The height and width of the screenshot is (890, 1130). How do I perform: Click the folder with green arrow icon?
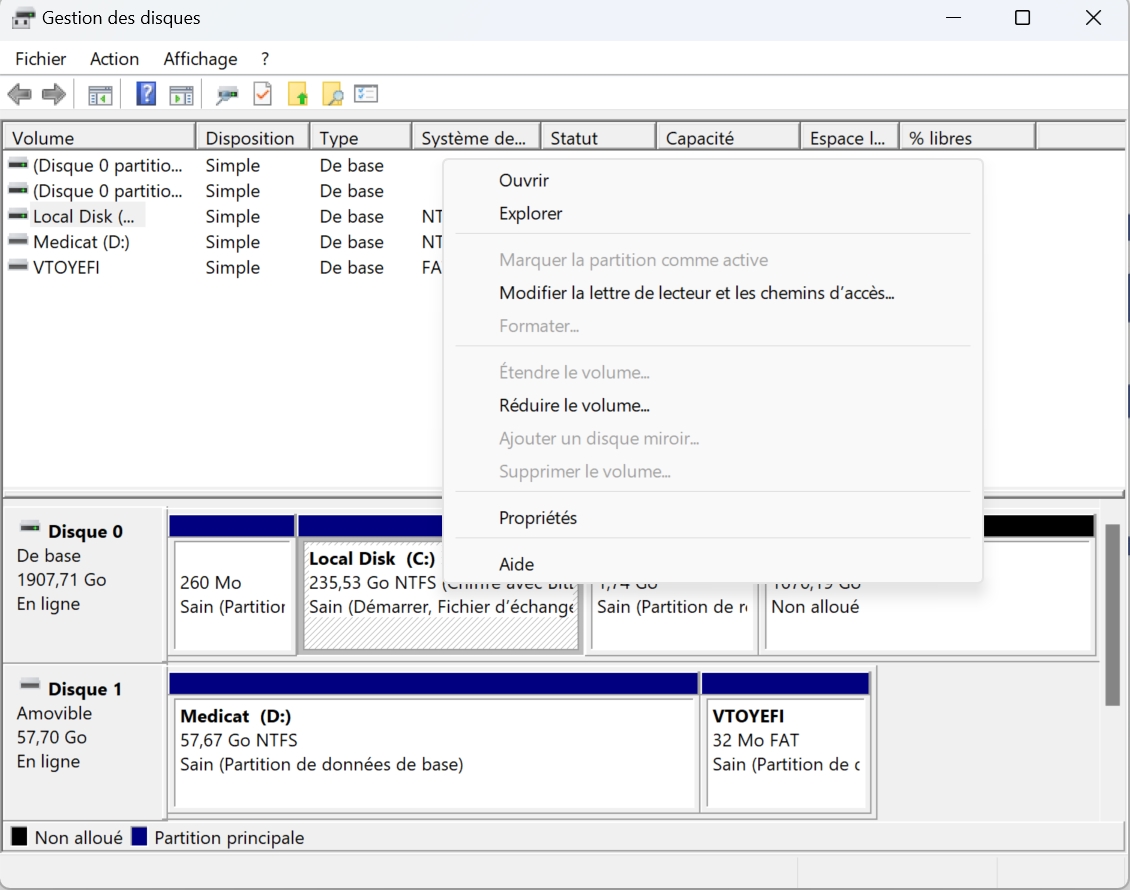click(298, 95)
